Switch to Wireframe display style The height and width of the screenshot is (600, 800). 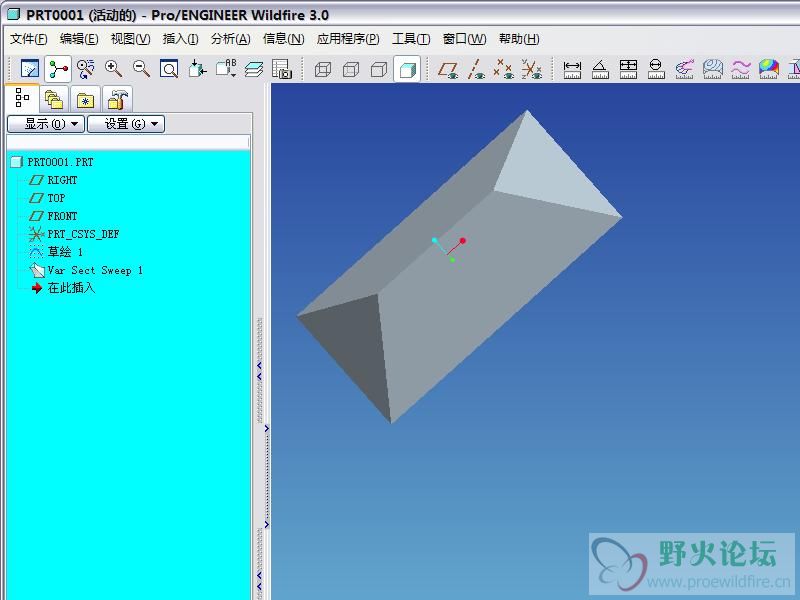pyautogui.click(x=323, y=69)
